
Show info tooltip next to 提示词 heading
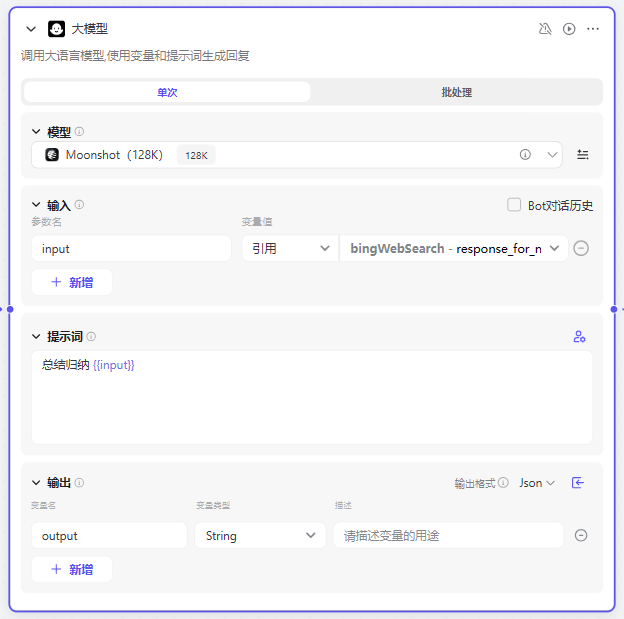click(x=91, y=337)
